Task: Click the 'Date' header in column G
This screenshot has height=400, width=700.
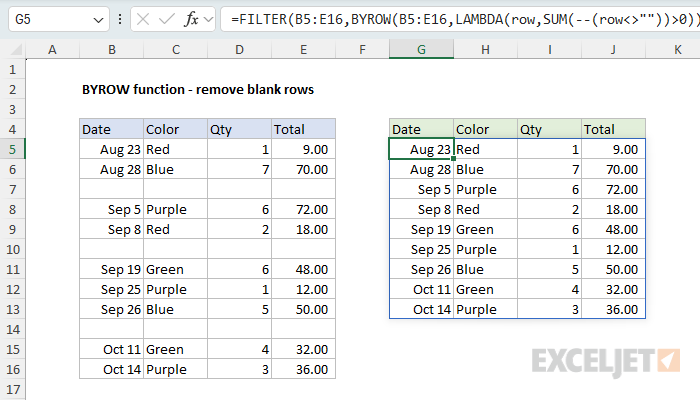Action: click(421, 129)
